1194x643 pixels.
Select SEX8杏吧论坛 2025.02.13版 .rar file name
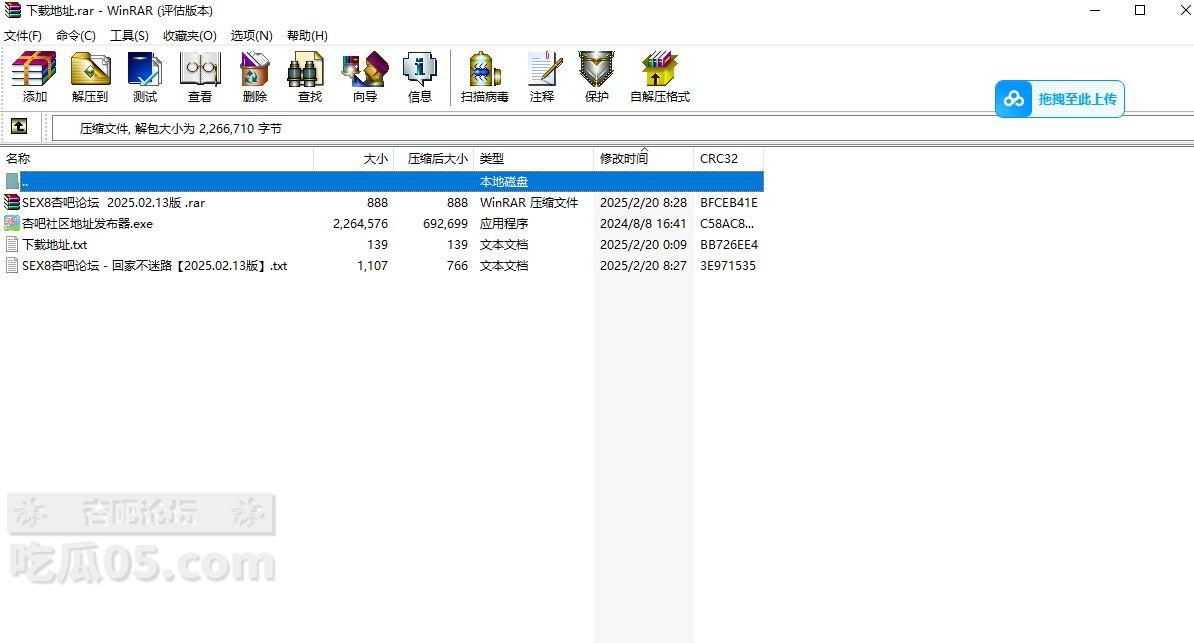113,203
